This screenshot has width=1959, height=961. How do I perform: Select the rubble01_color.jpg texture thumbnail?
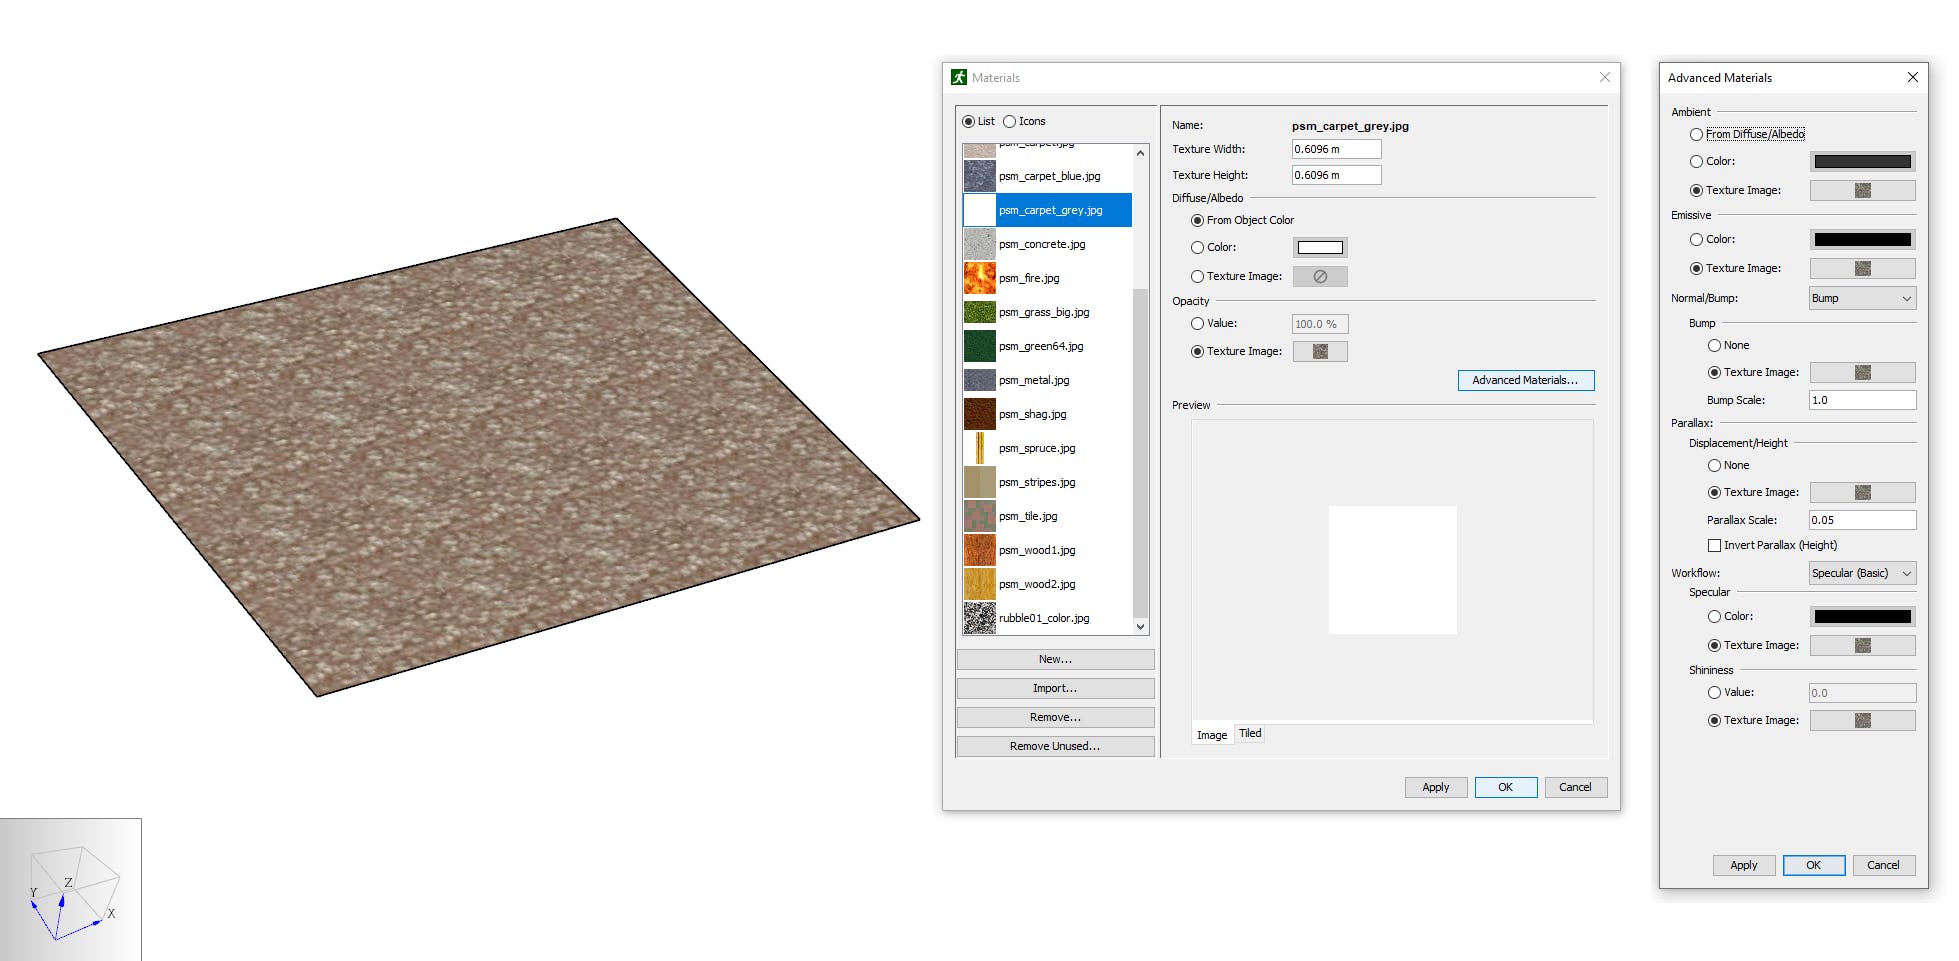pos(979,618)
